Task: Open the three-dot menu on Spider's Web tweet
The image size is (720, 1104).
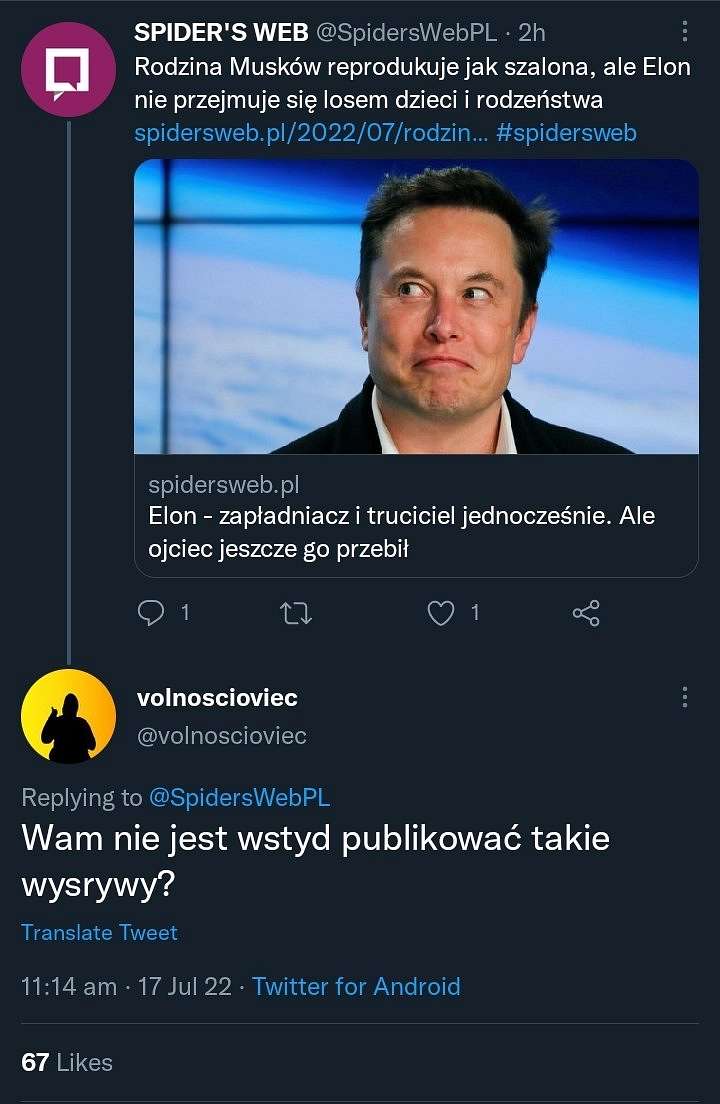Action: [x=685, y=31]
